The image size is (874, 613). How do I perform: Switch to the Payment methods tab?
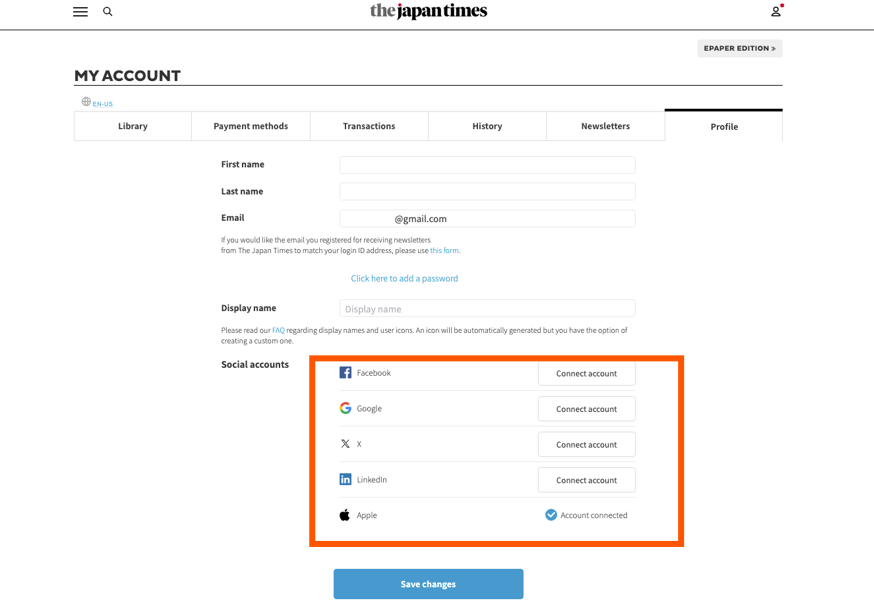[x=251, y=126]
